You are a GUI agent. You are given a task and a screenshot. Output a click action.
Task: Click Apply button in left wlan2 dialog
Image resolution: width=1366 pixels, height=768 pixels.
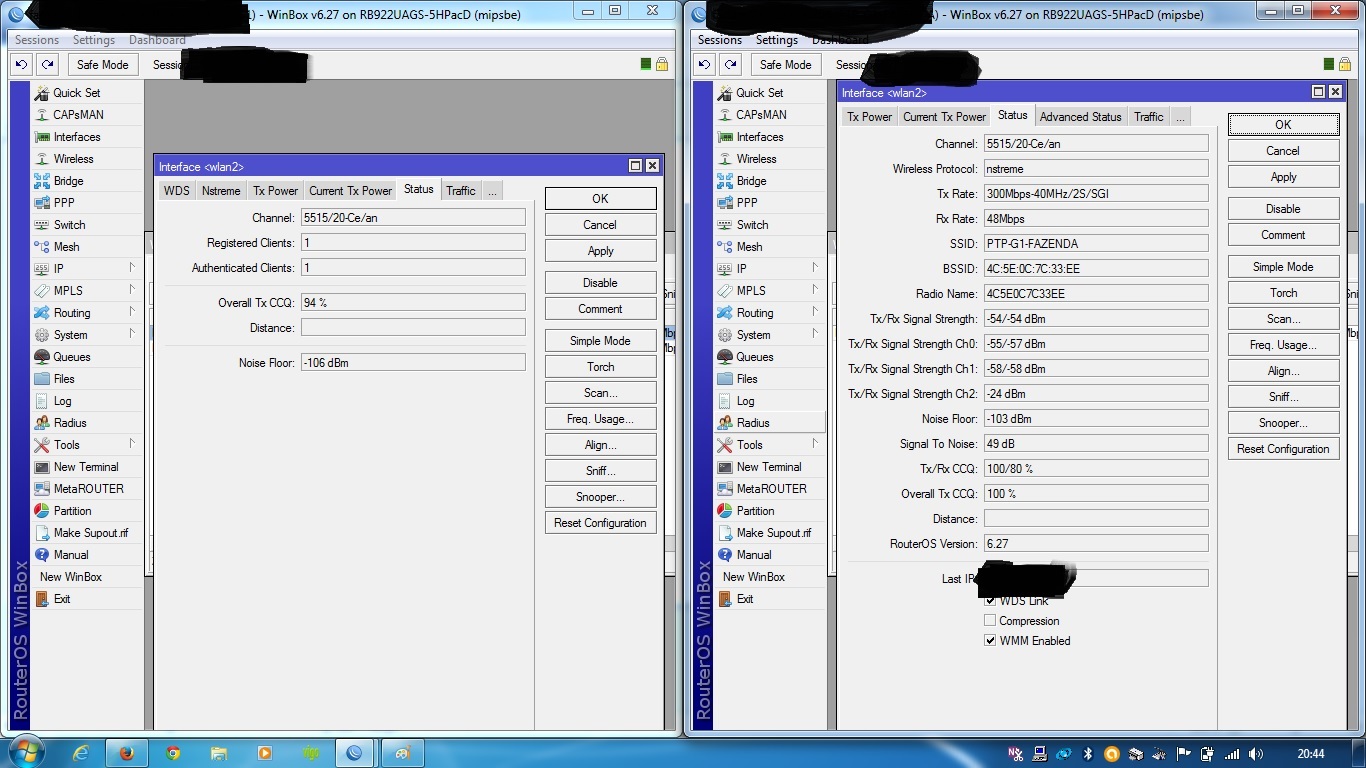pyautogui.click(x=601, y=251)
